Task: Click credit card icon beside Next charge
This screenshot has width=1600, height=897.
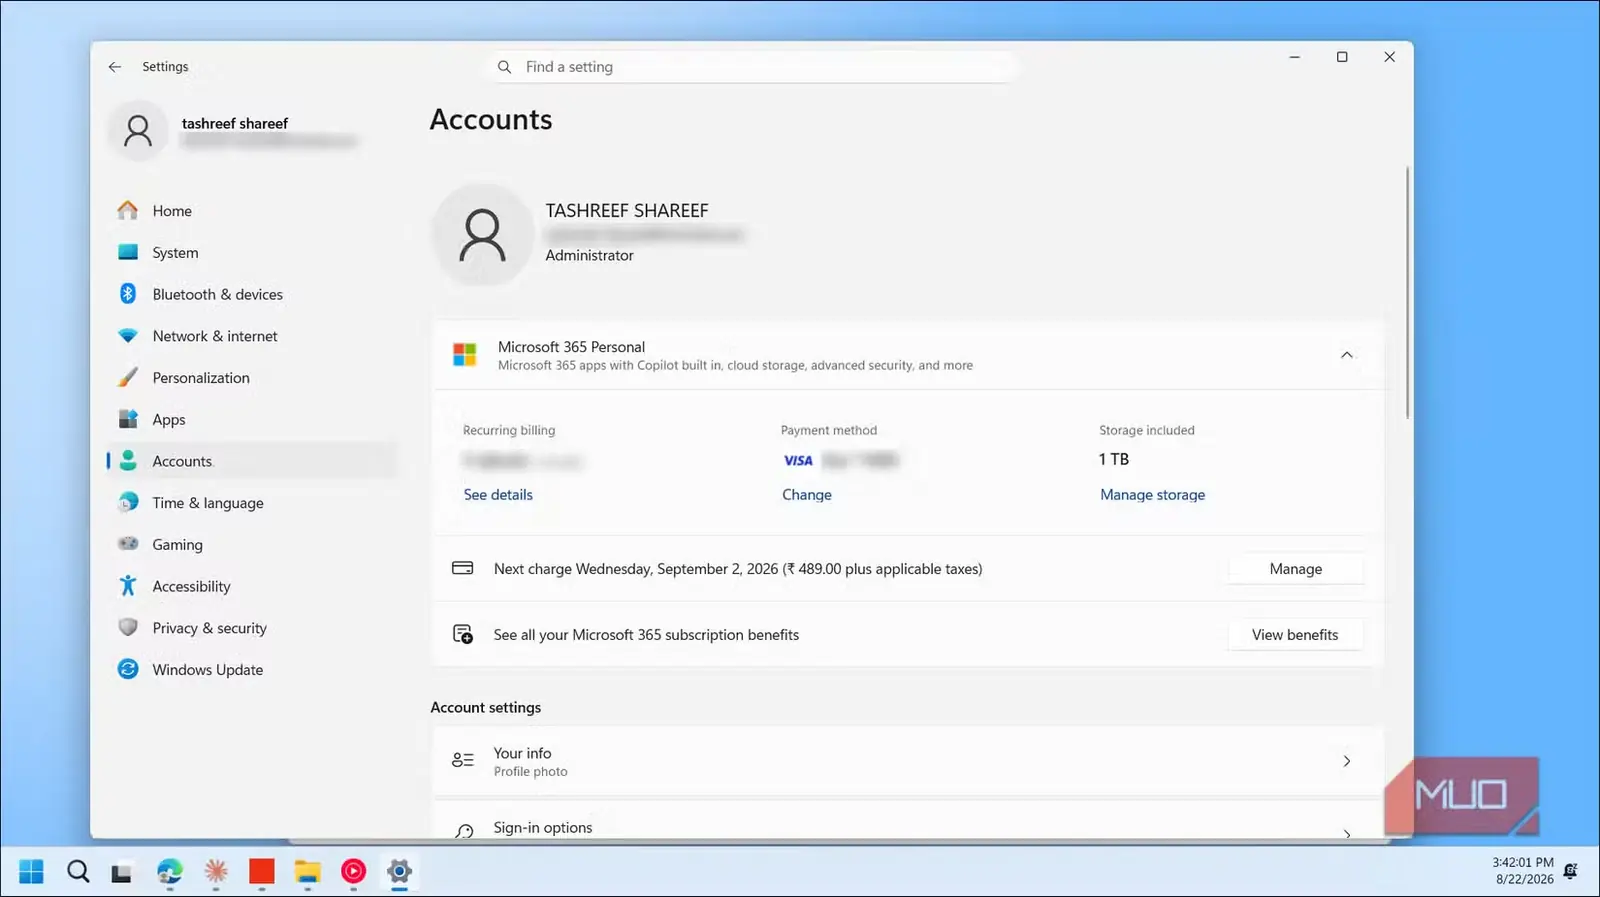Action: coord(463,568)
